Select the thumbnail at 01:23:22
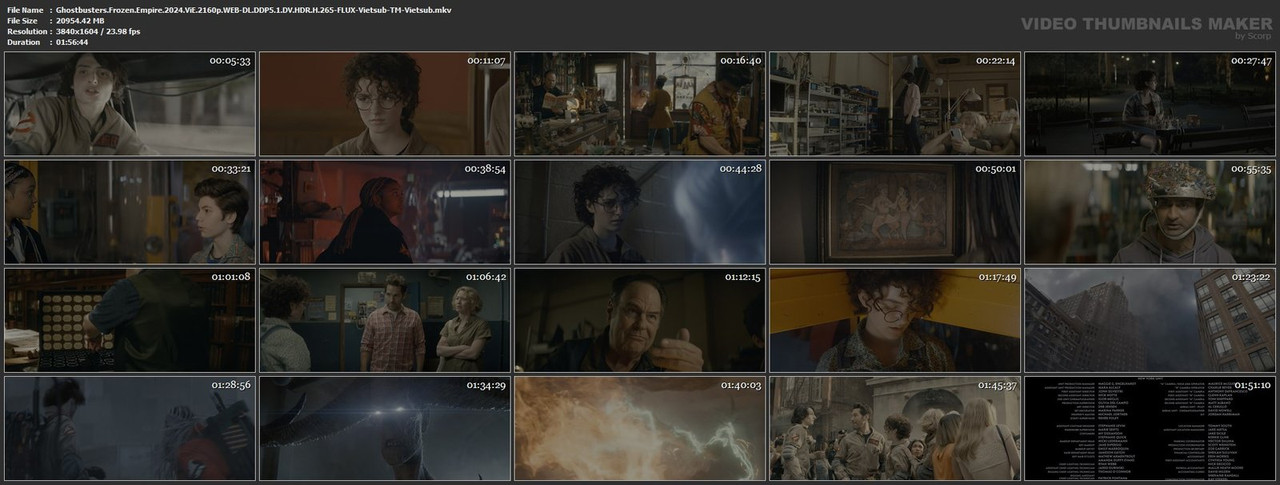 click(x=1149, y=320)
